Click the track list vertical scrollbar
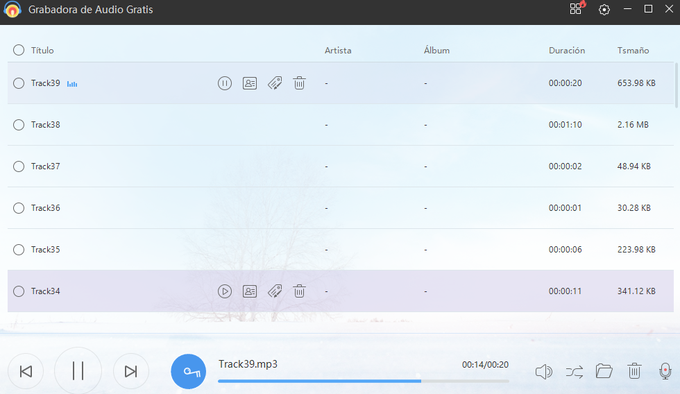The height and width of the screenshot is (394, 680). point(676,85)
